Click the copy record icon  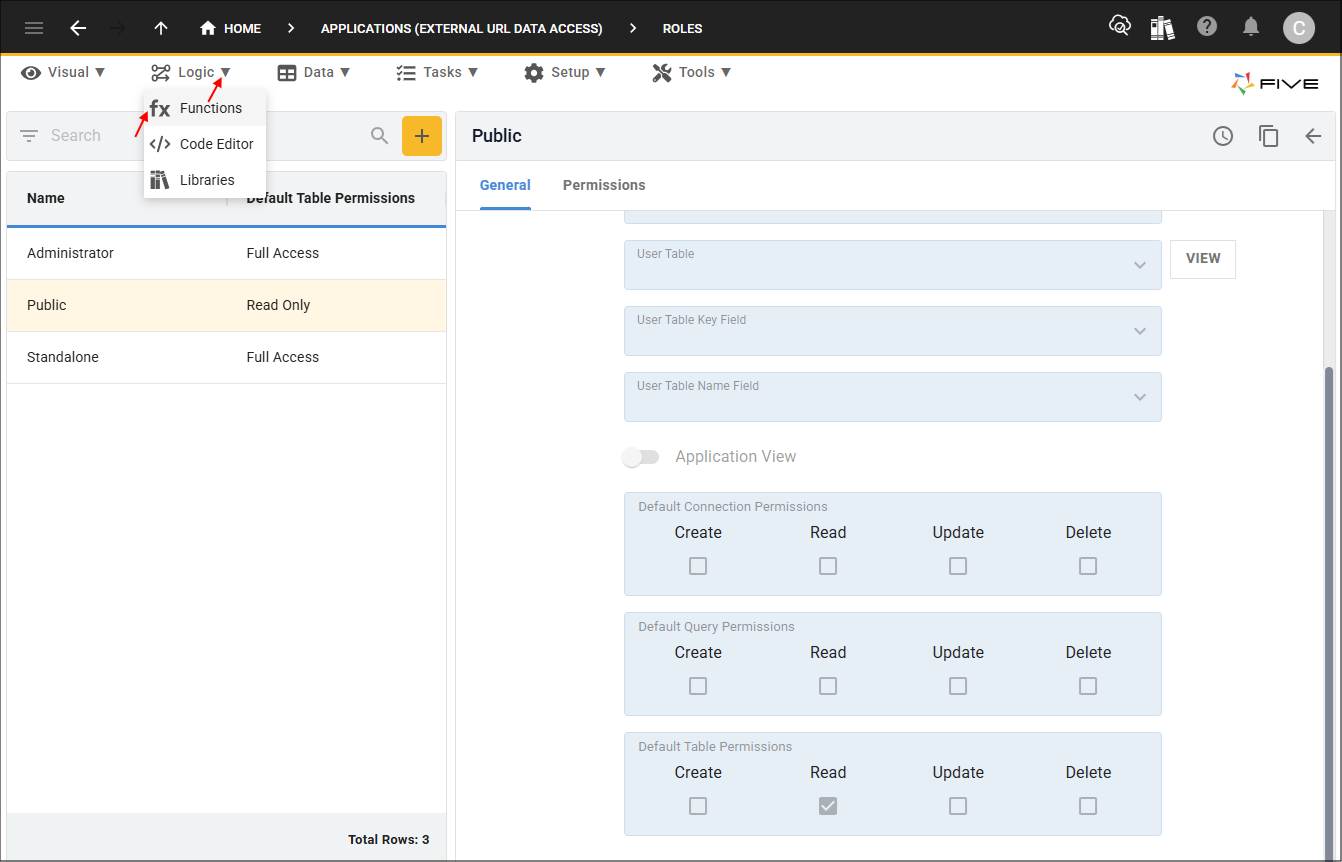(x=1268, y=136)
